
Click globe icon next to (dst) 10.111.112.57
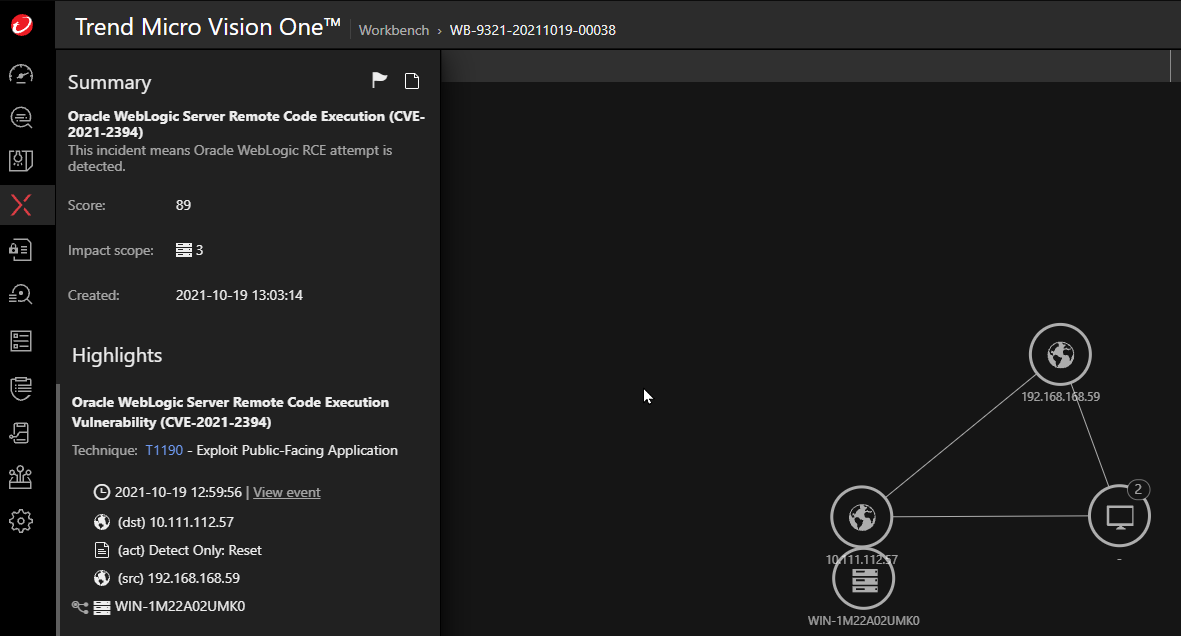(102, 521)
